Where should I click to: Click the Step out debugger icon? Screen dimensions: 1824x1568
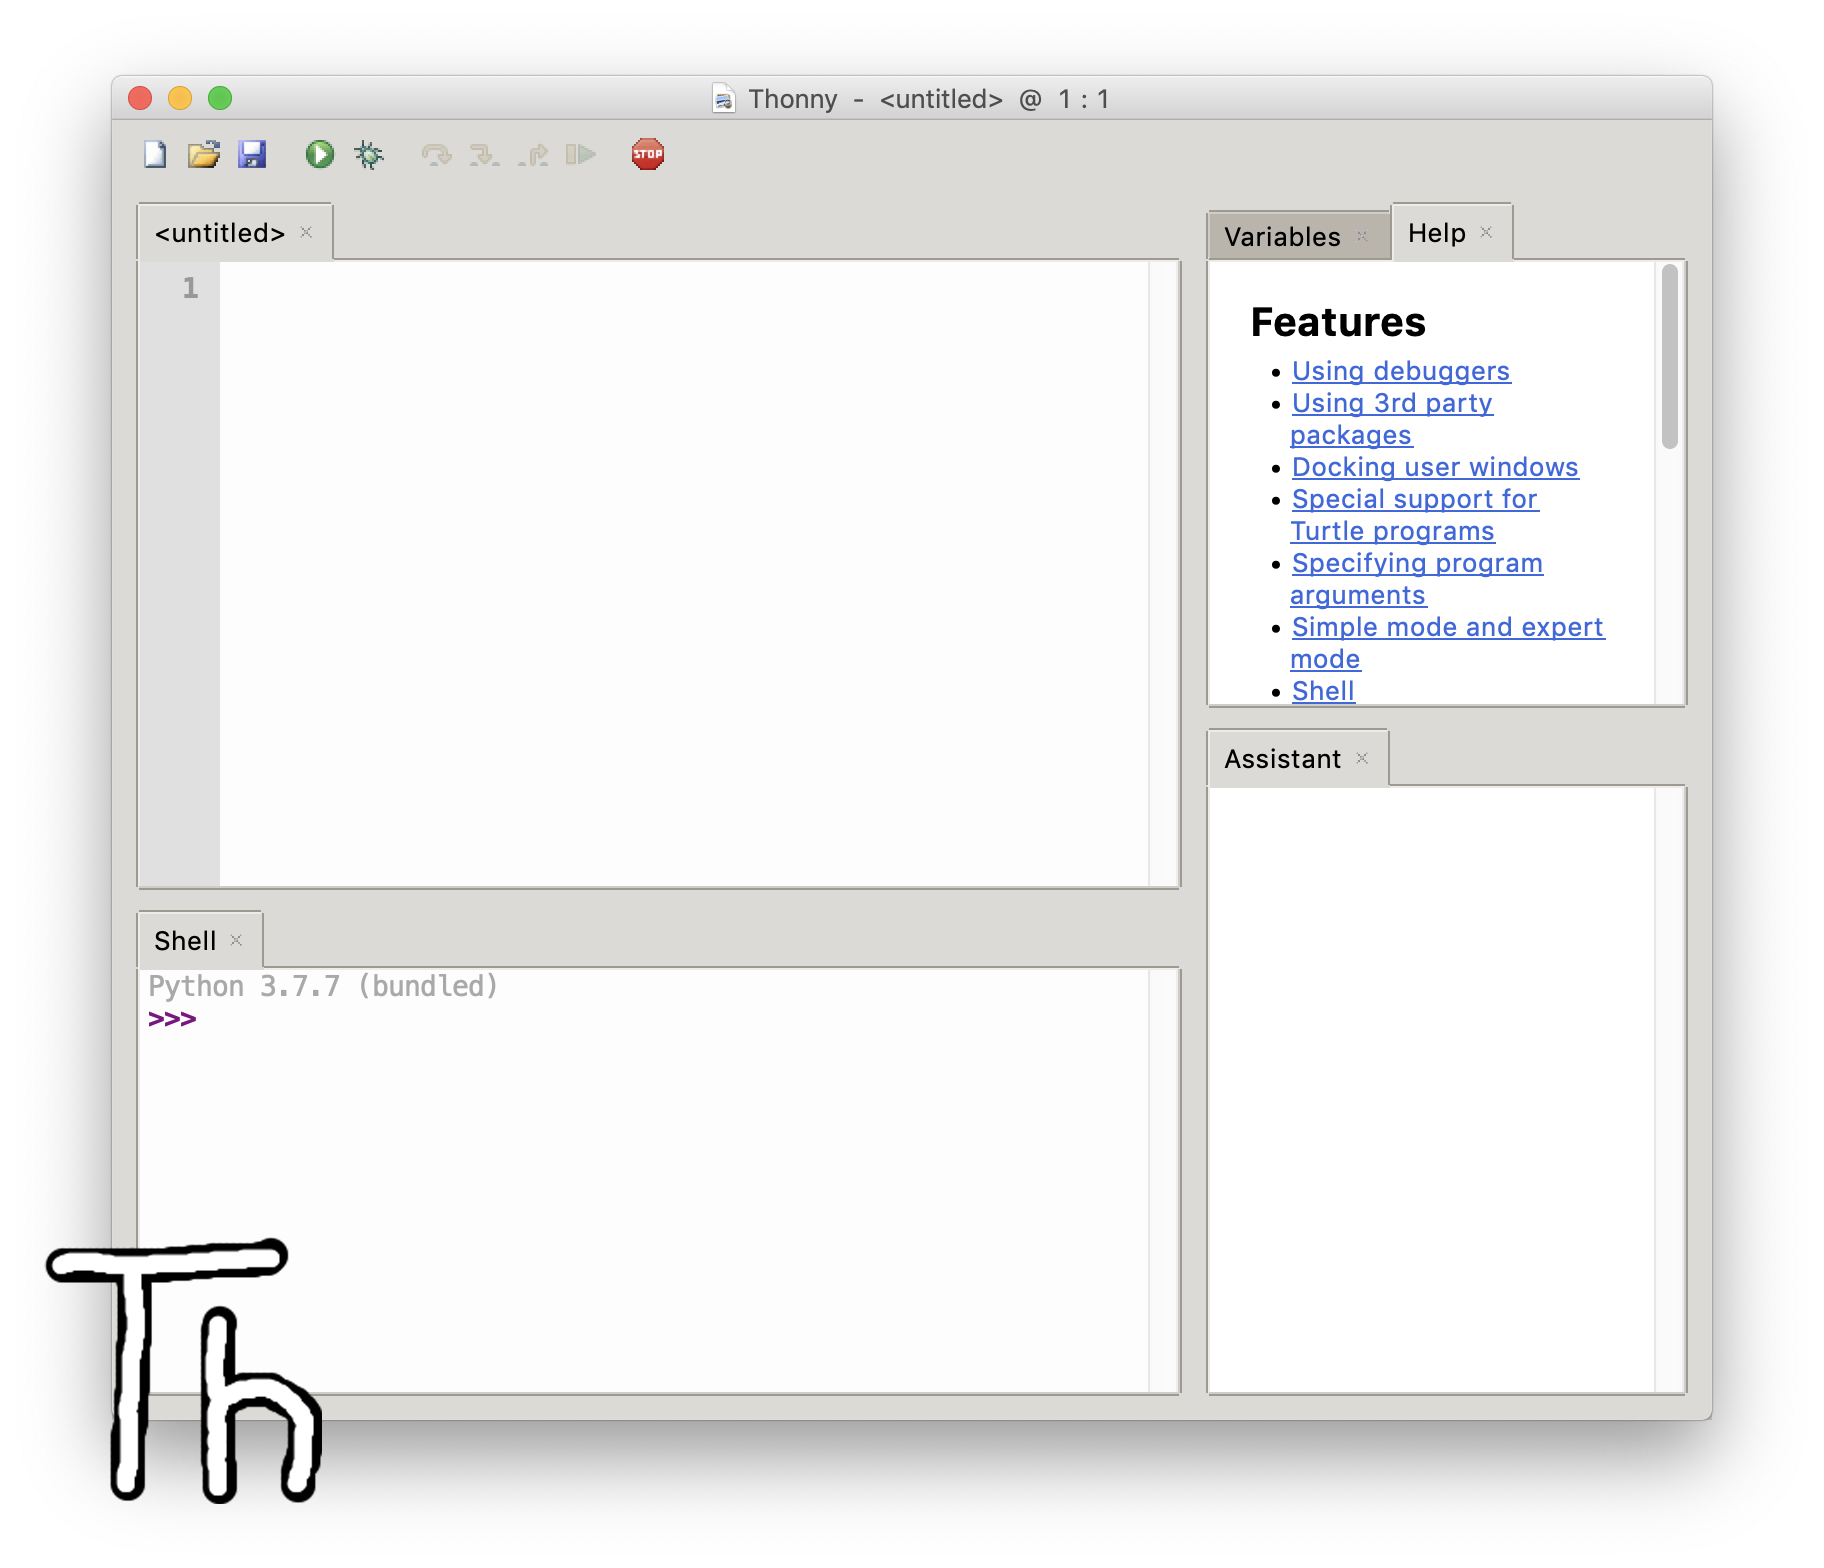pos(533,155)
